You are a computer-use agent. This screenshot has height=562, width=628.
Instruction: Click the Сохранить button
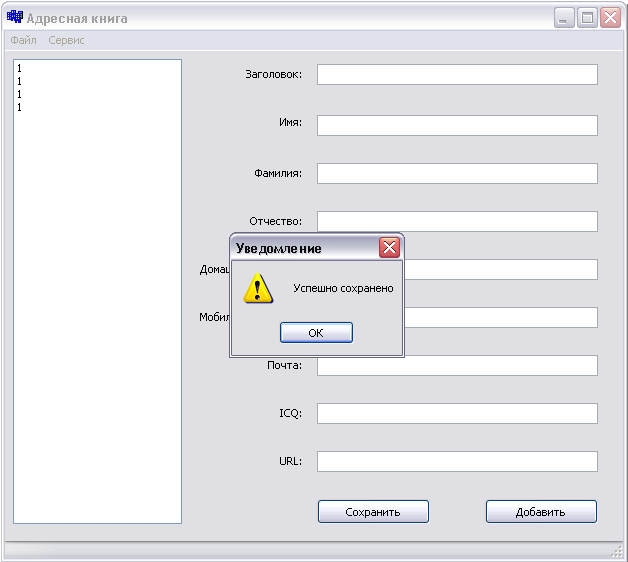(373, 512)
